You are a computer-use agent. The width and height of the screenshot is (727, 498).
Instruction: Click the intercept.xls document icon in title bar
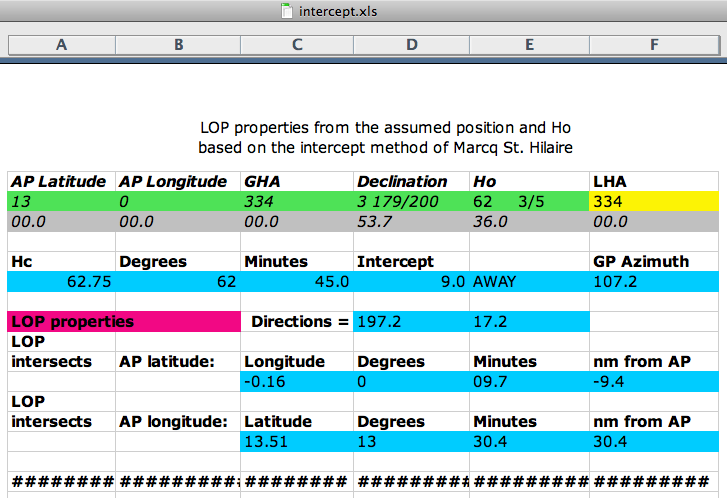click(x=286, y=12)
